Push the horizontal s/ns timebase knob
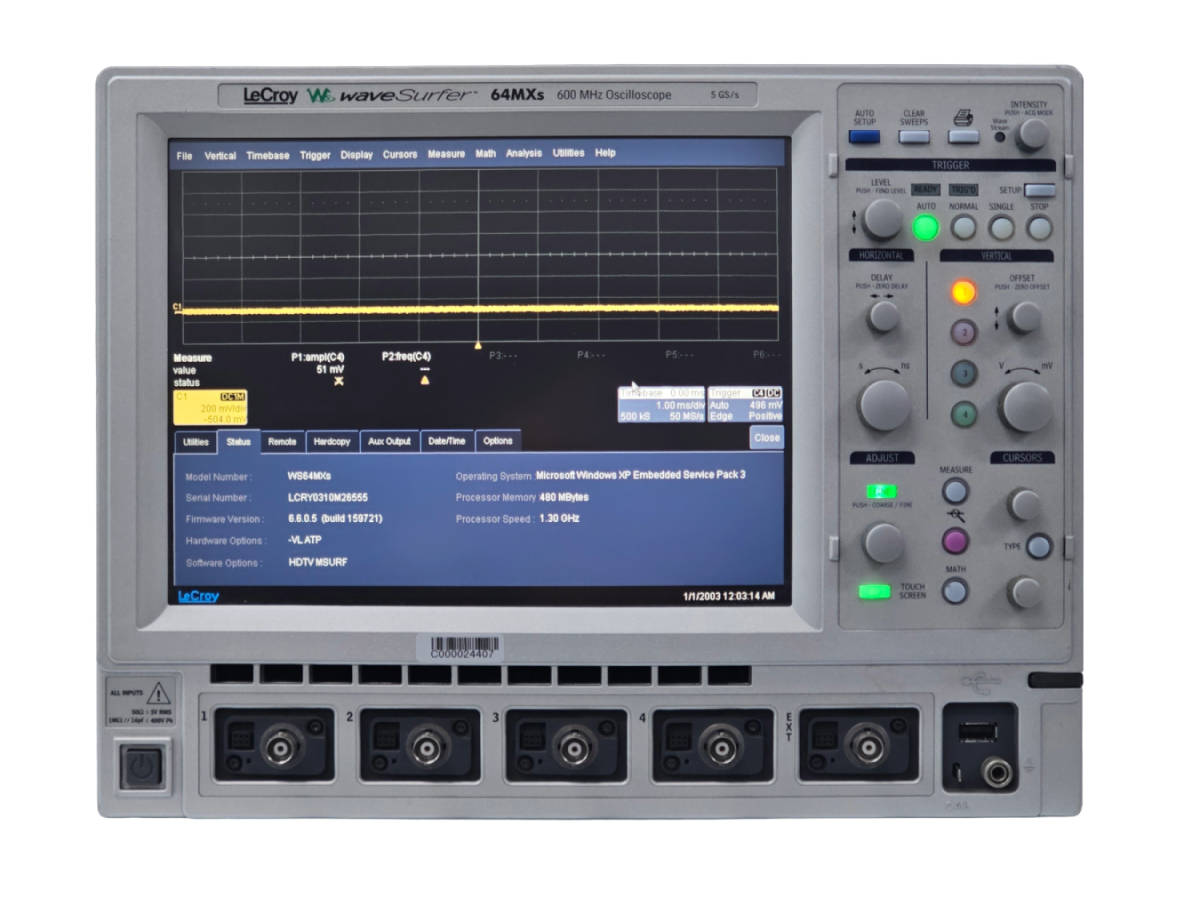1200x900 pixels. tap(884, 405)
